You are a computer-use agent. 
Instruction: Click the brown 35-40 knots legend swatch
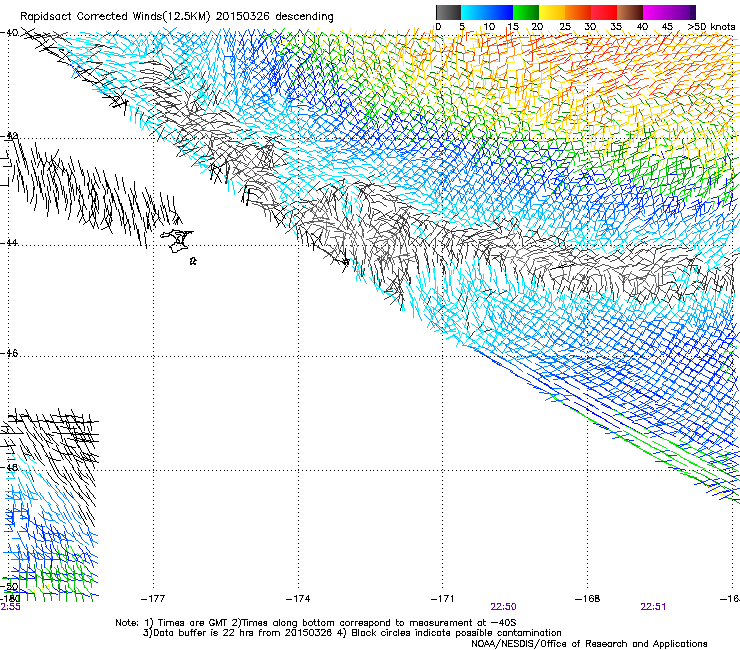point(630,12)
